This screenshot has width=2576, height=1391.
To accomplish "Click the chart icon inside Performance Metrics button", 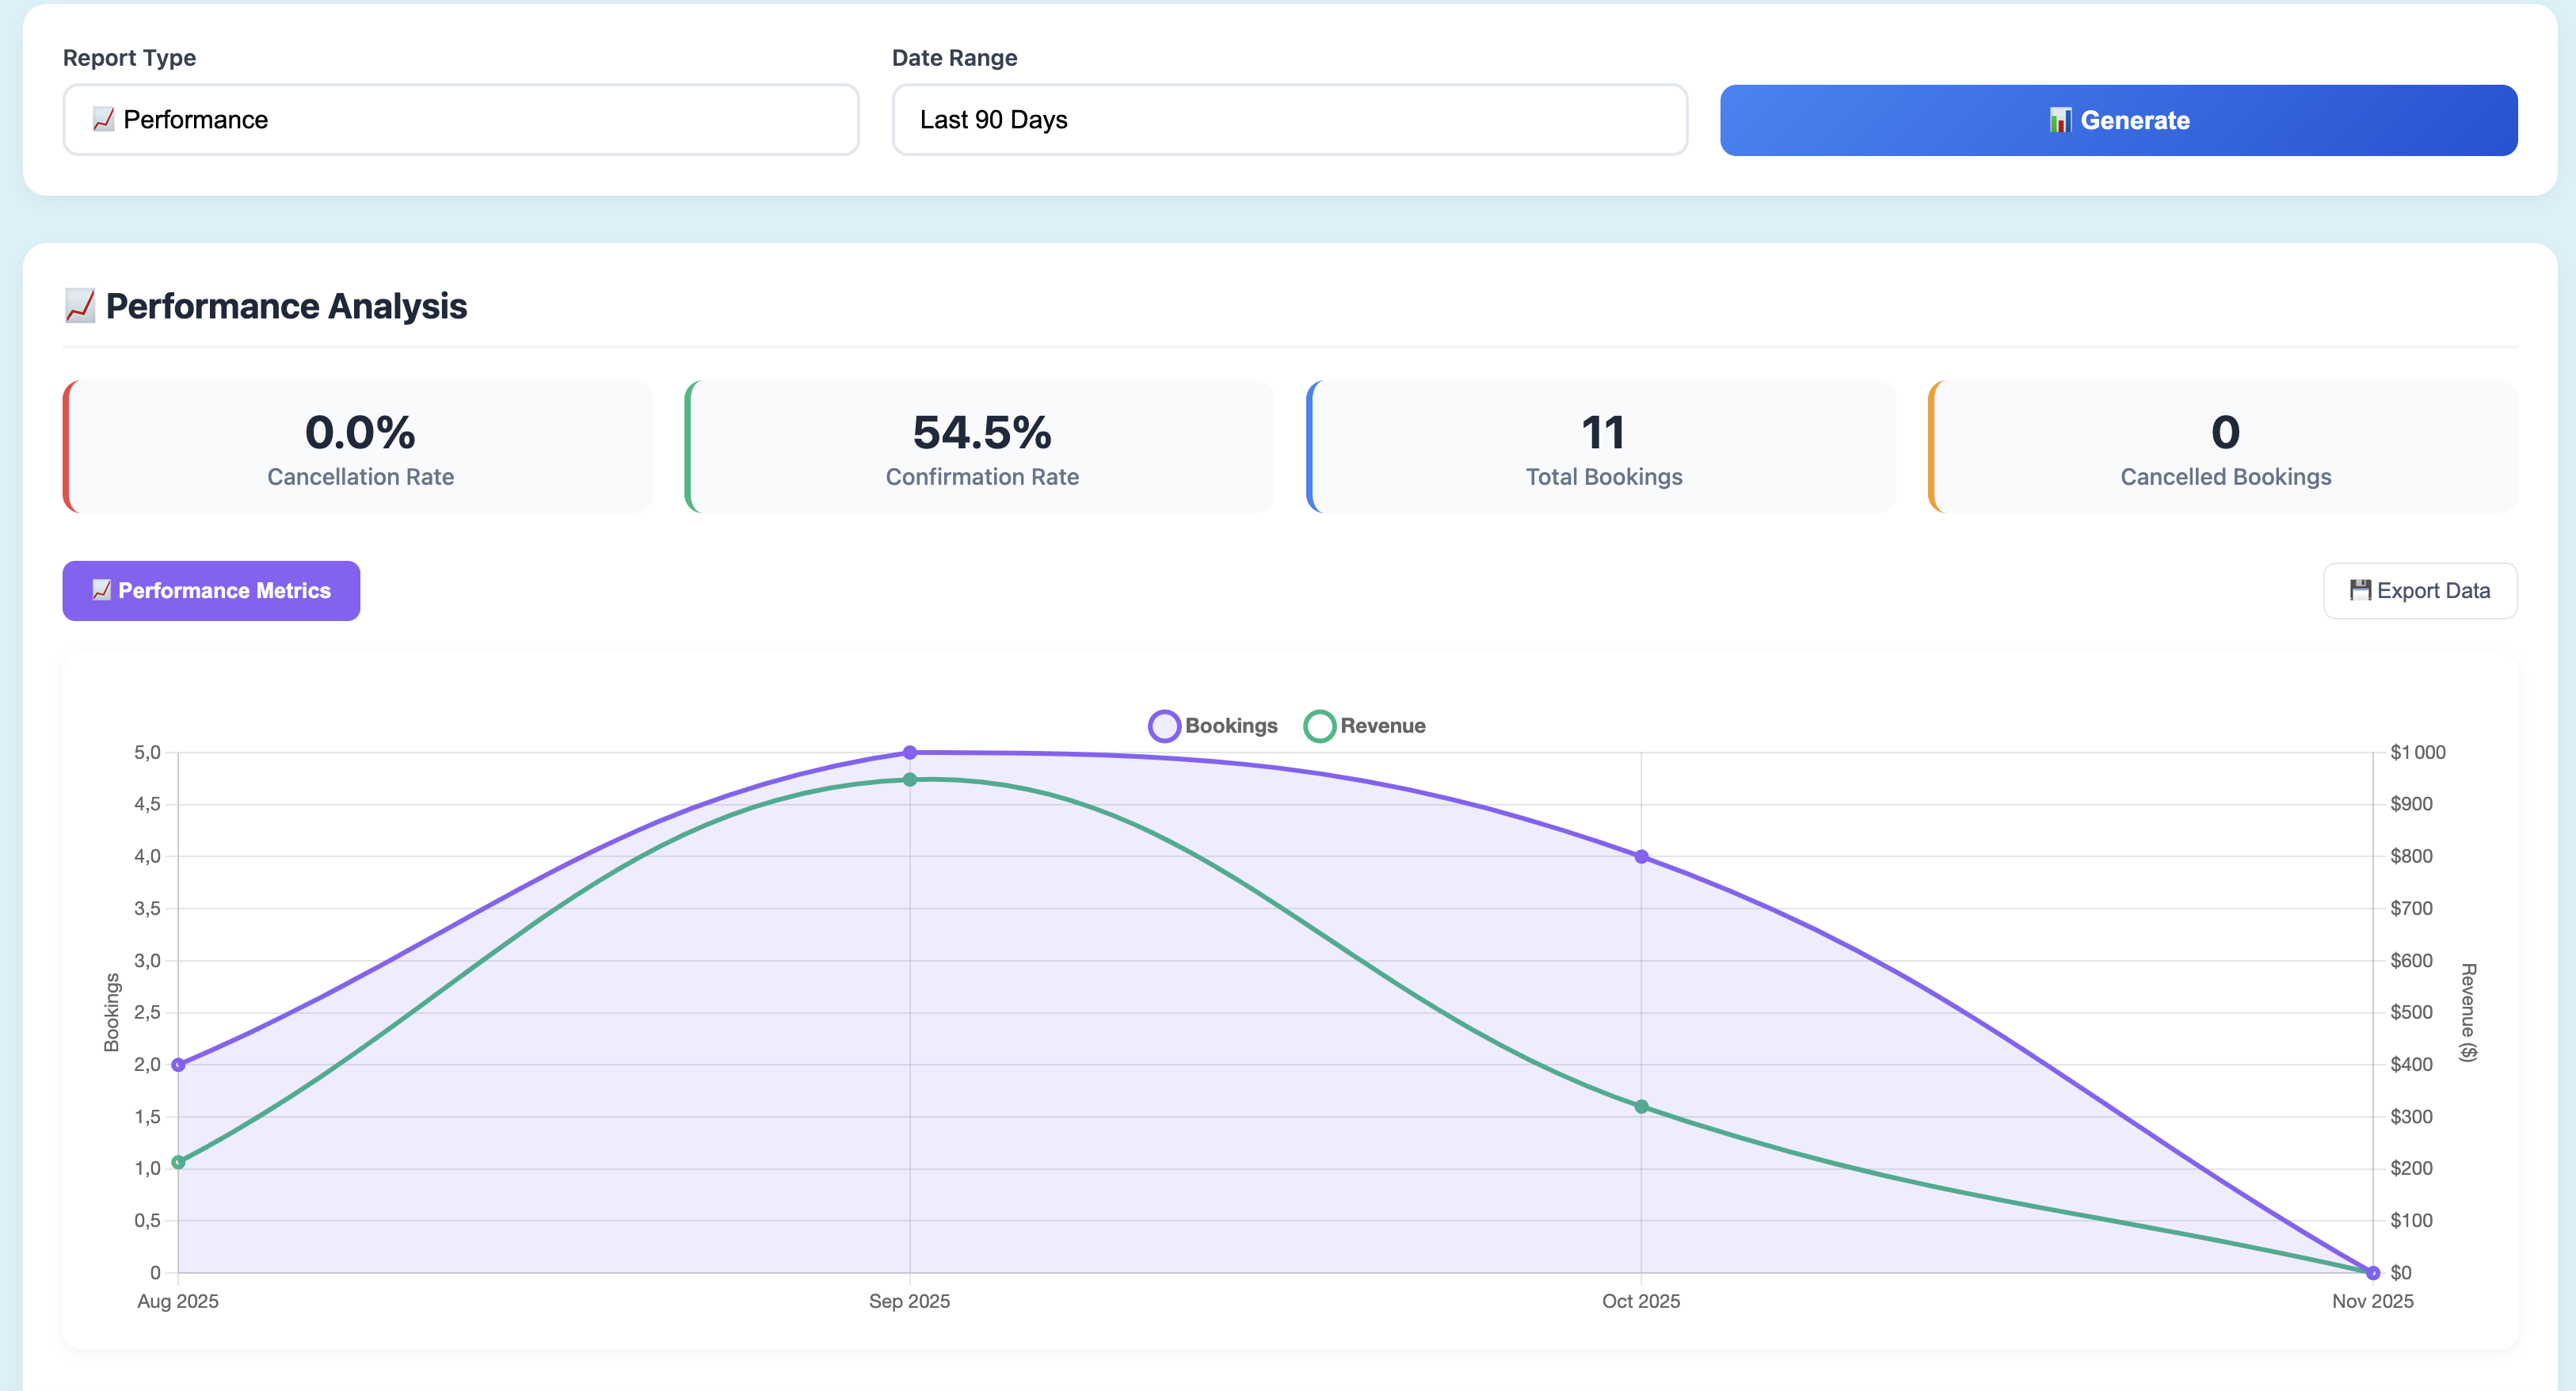I will point(102,590).
